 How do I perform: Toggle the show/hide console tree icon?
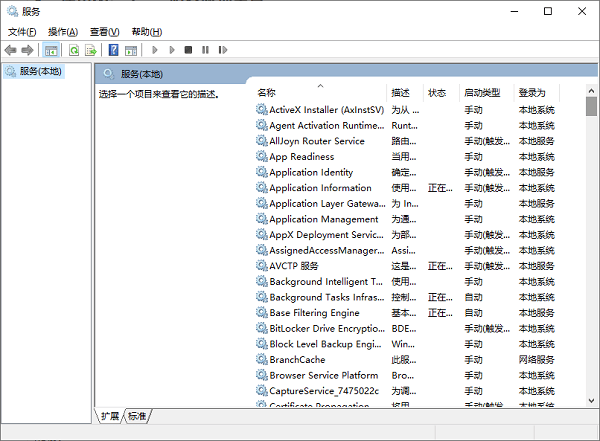pos(51,50)
